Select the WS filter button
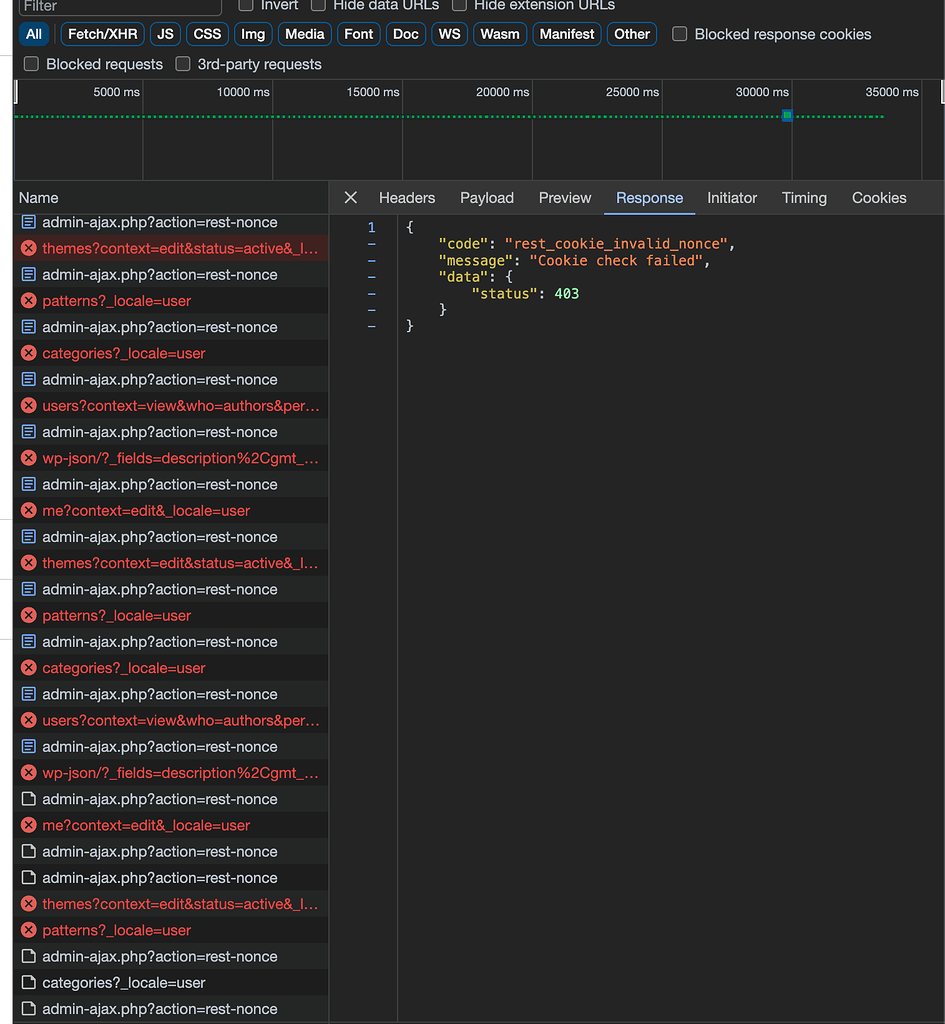945x1024 pixels. click(450, 34)
